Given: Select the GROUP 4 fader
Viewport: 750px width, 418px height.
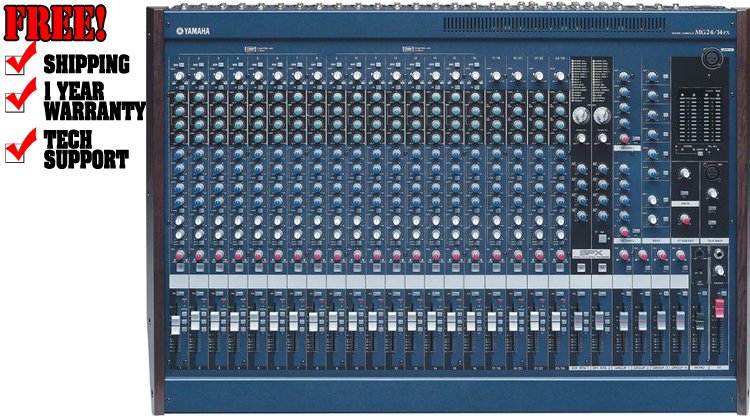Looking at the screenshot, I should [680, 321].
